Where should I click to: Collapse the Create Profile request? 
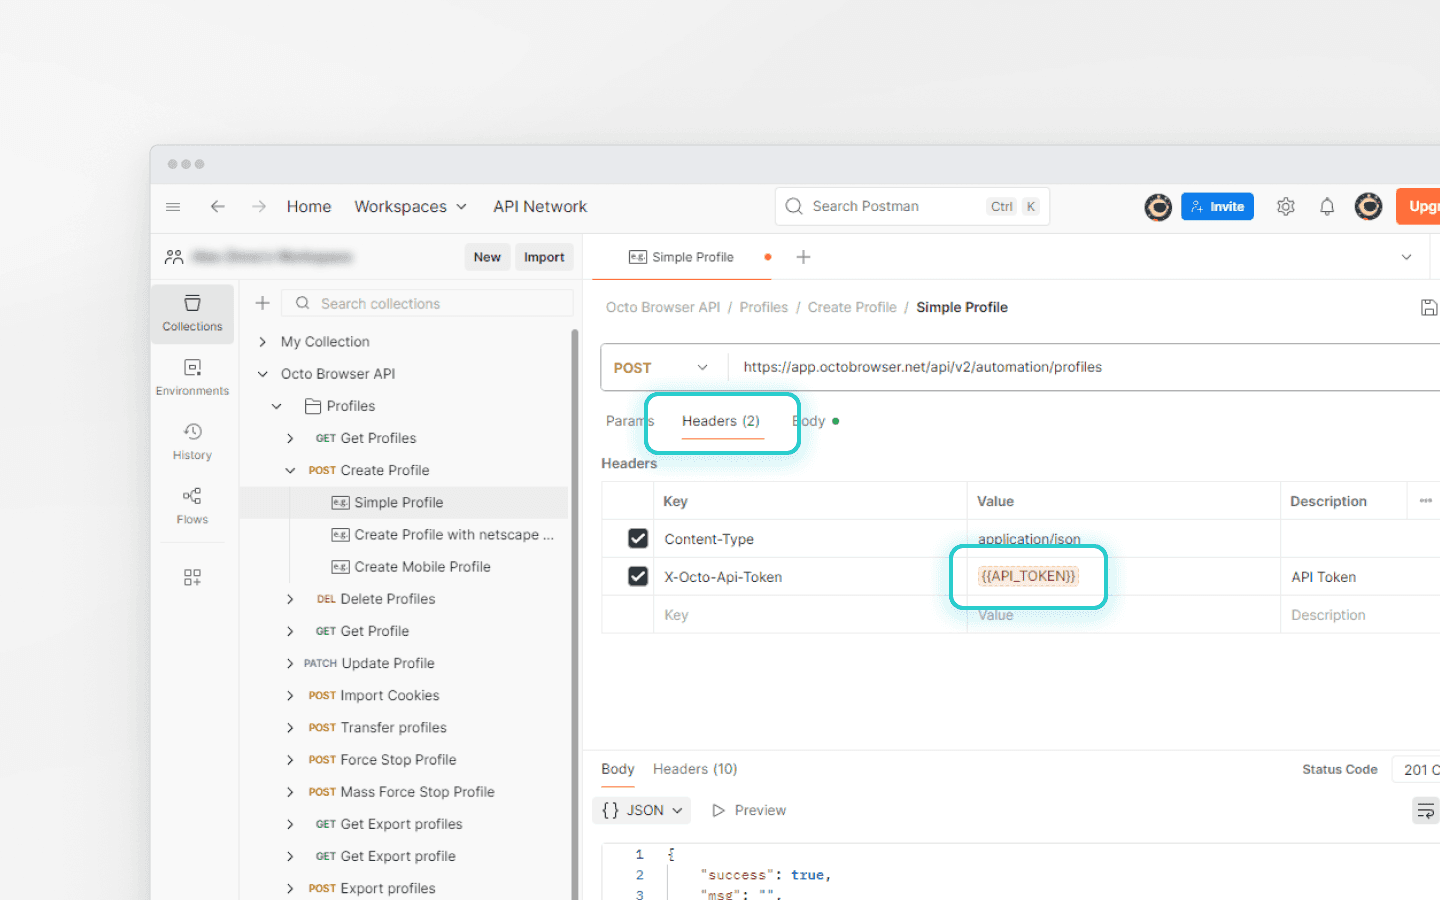click(x=290, y=470)
